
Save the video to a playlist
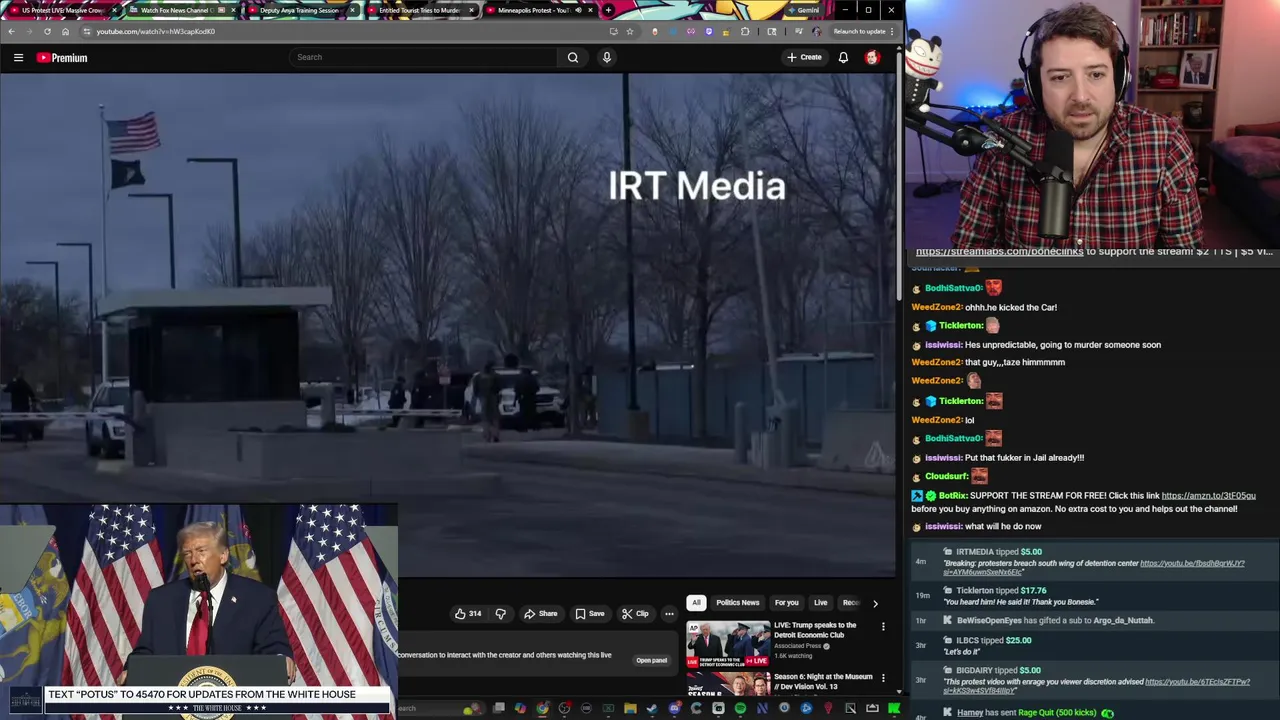(590, 614)
